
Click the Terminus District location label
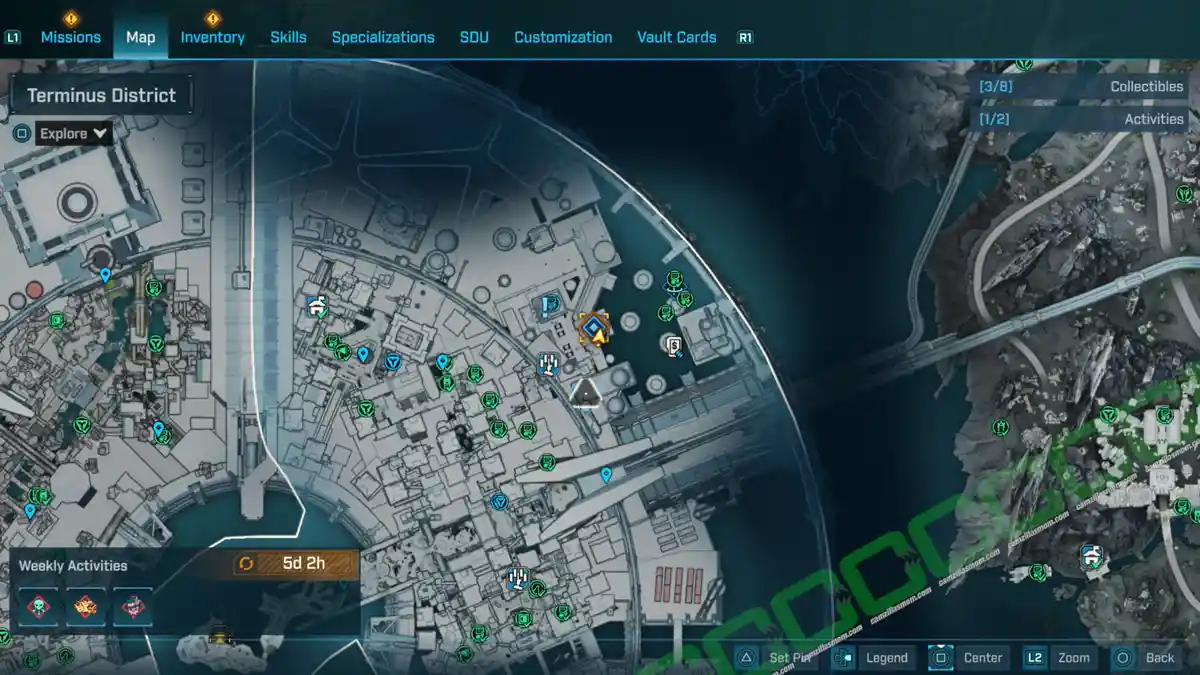point(101,96)
